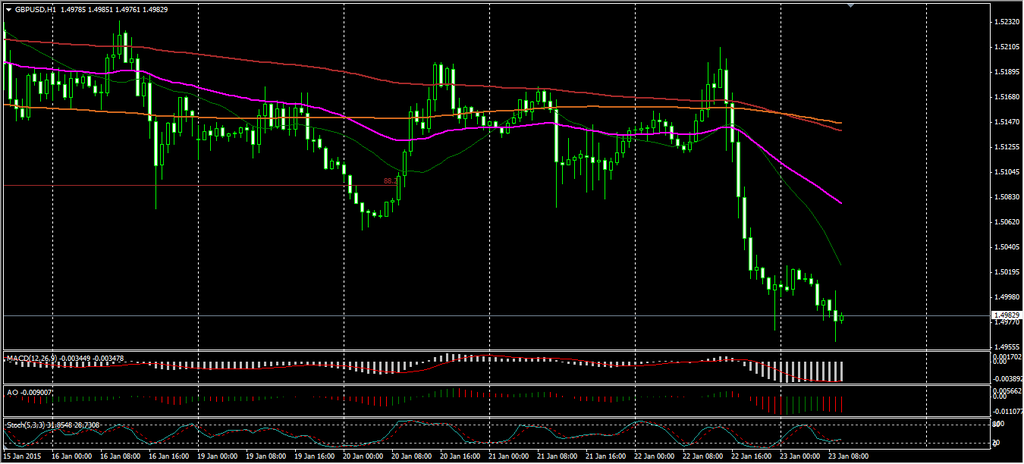Image resolution: width=1024 pixels, height=464 pixels.
Task: Click the gray chart shift triangle marker
Action: point(850,5)
